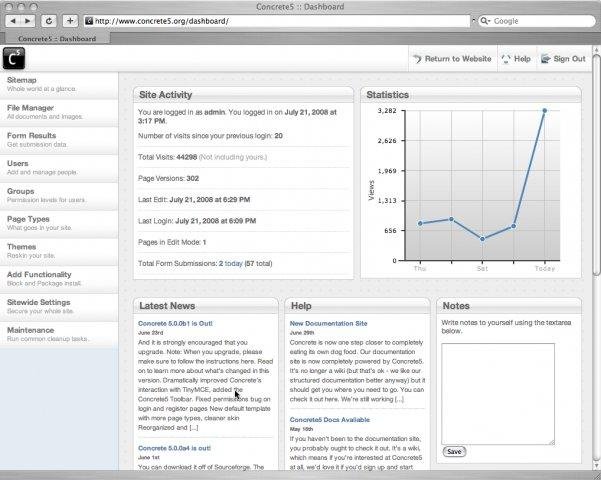The width and height of the screenshot is (601, 480).
Task: Click the Sat data point on the chart
Action: pos(483,239)
